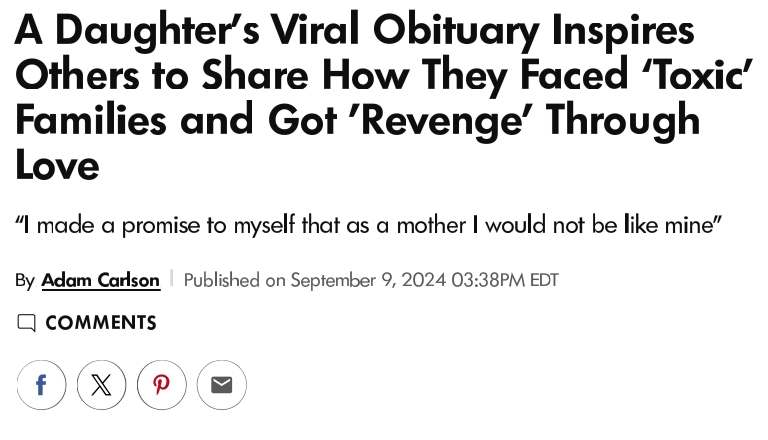
Task: Share the article on X
Action: (101, 385)
